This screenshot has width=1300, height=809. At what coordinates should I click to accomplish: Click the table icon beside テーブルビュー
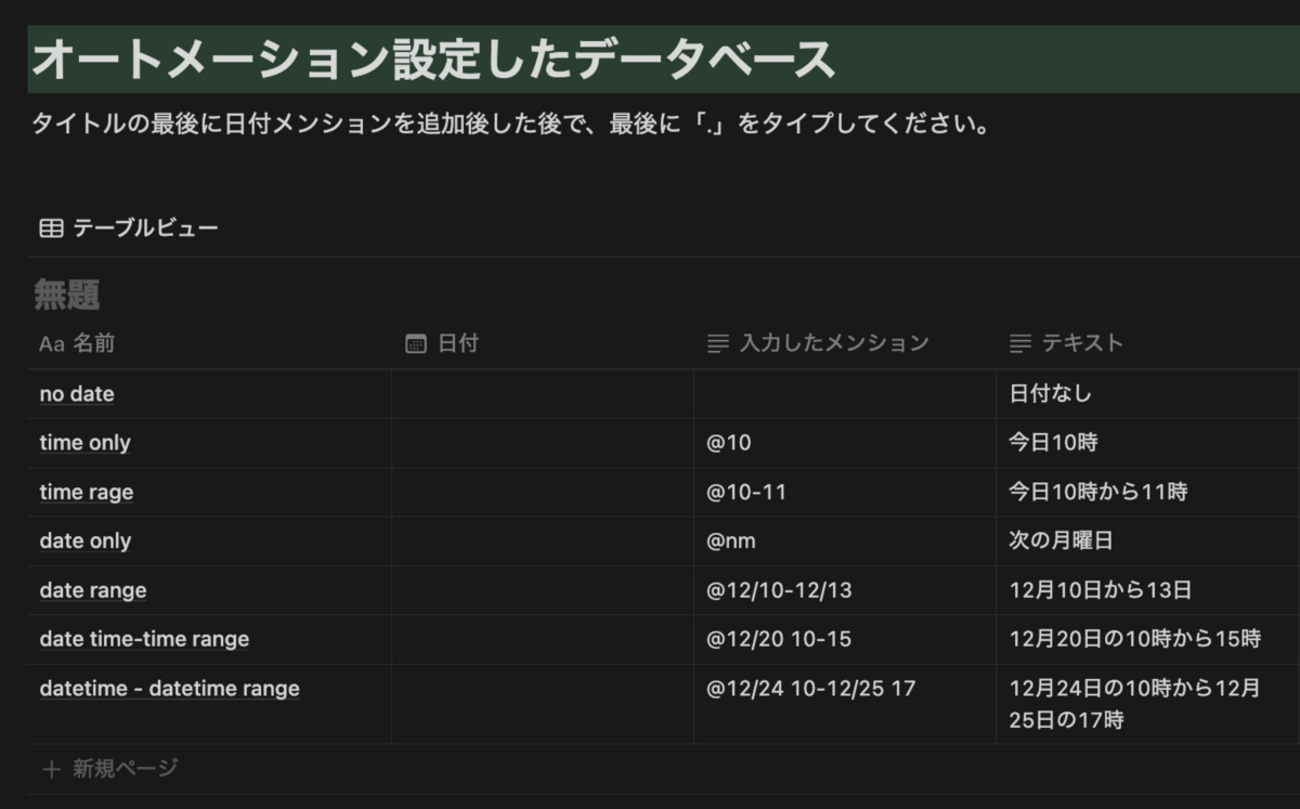tap(51, 229)
